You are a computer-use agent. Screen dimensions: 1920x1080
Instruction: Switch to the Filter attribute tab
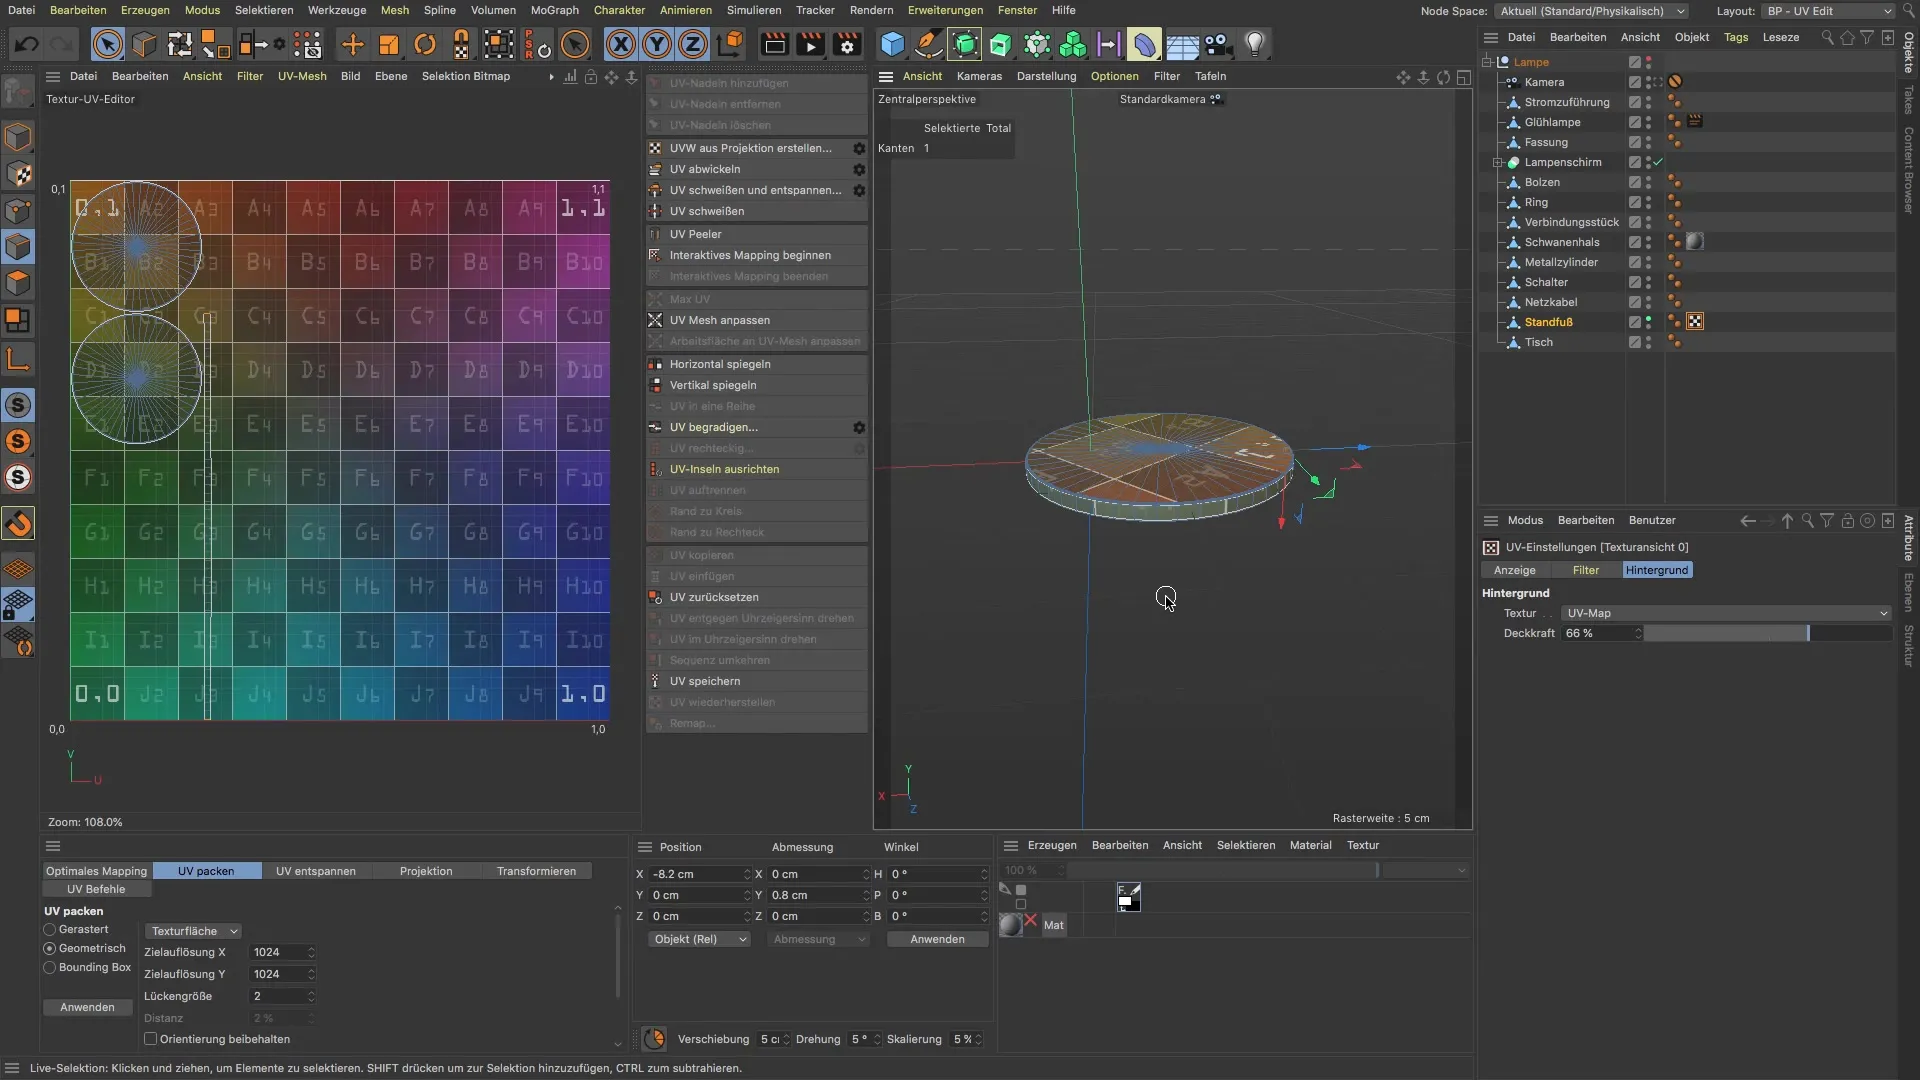pyautogui.click(x=1586, y=570)
